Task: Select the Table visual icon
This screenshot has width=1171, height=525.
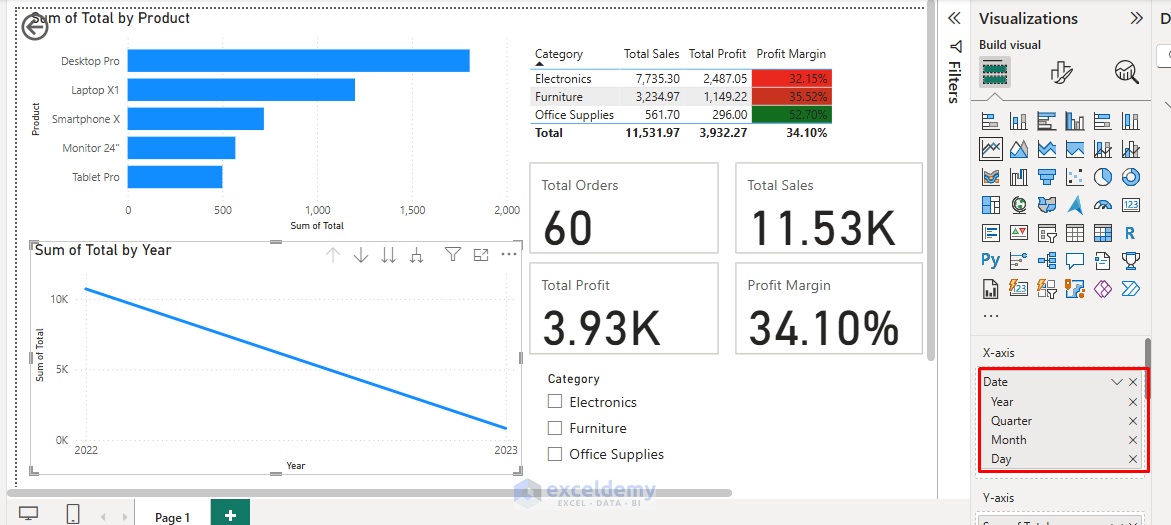Action: click(x=1075, y=233)
